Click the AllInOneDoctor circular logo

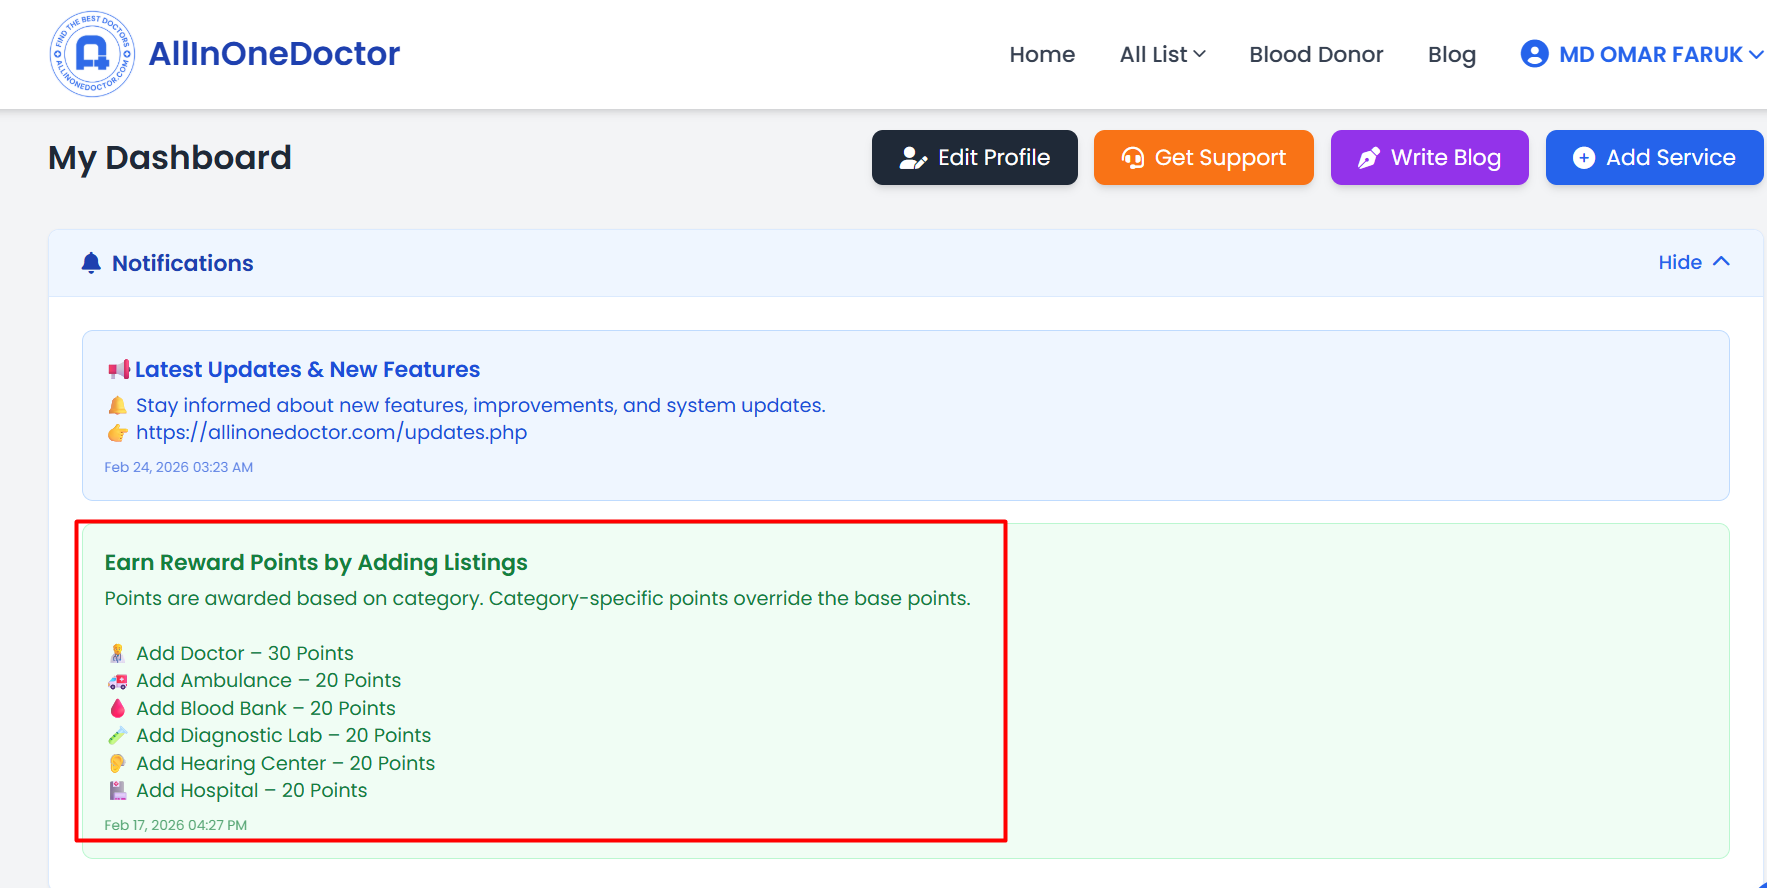point(92,54)
